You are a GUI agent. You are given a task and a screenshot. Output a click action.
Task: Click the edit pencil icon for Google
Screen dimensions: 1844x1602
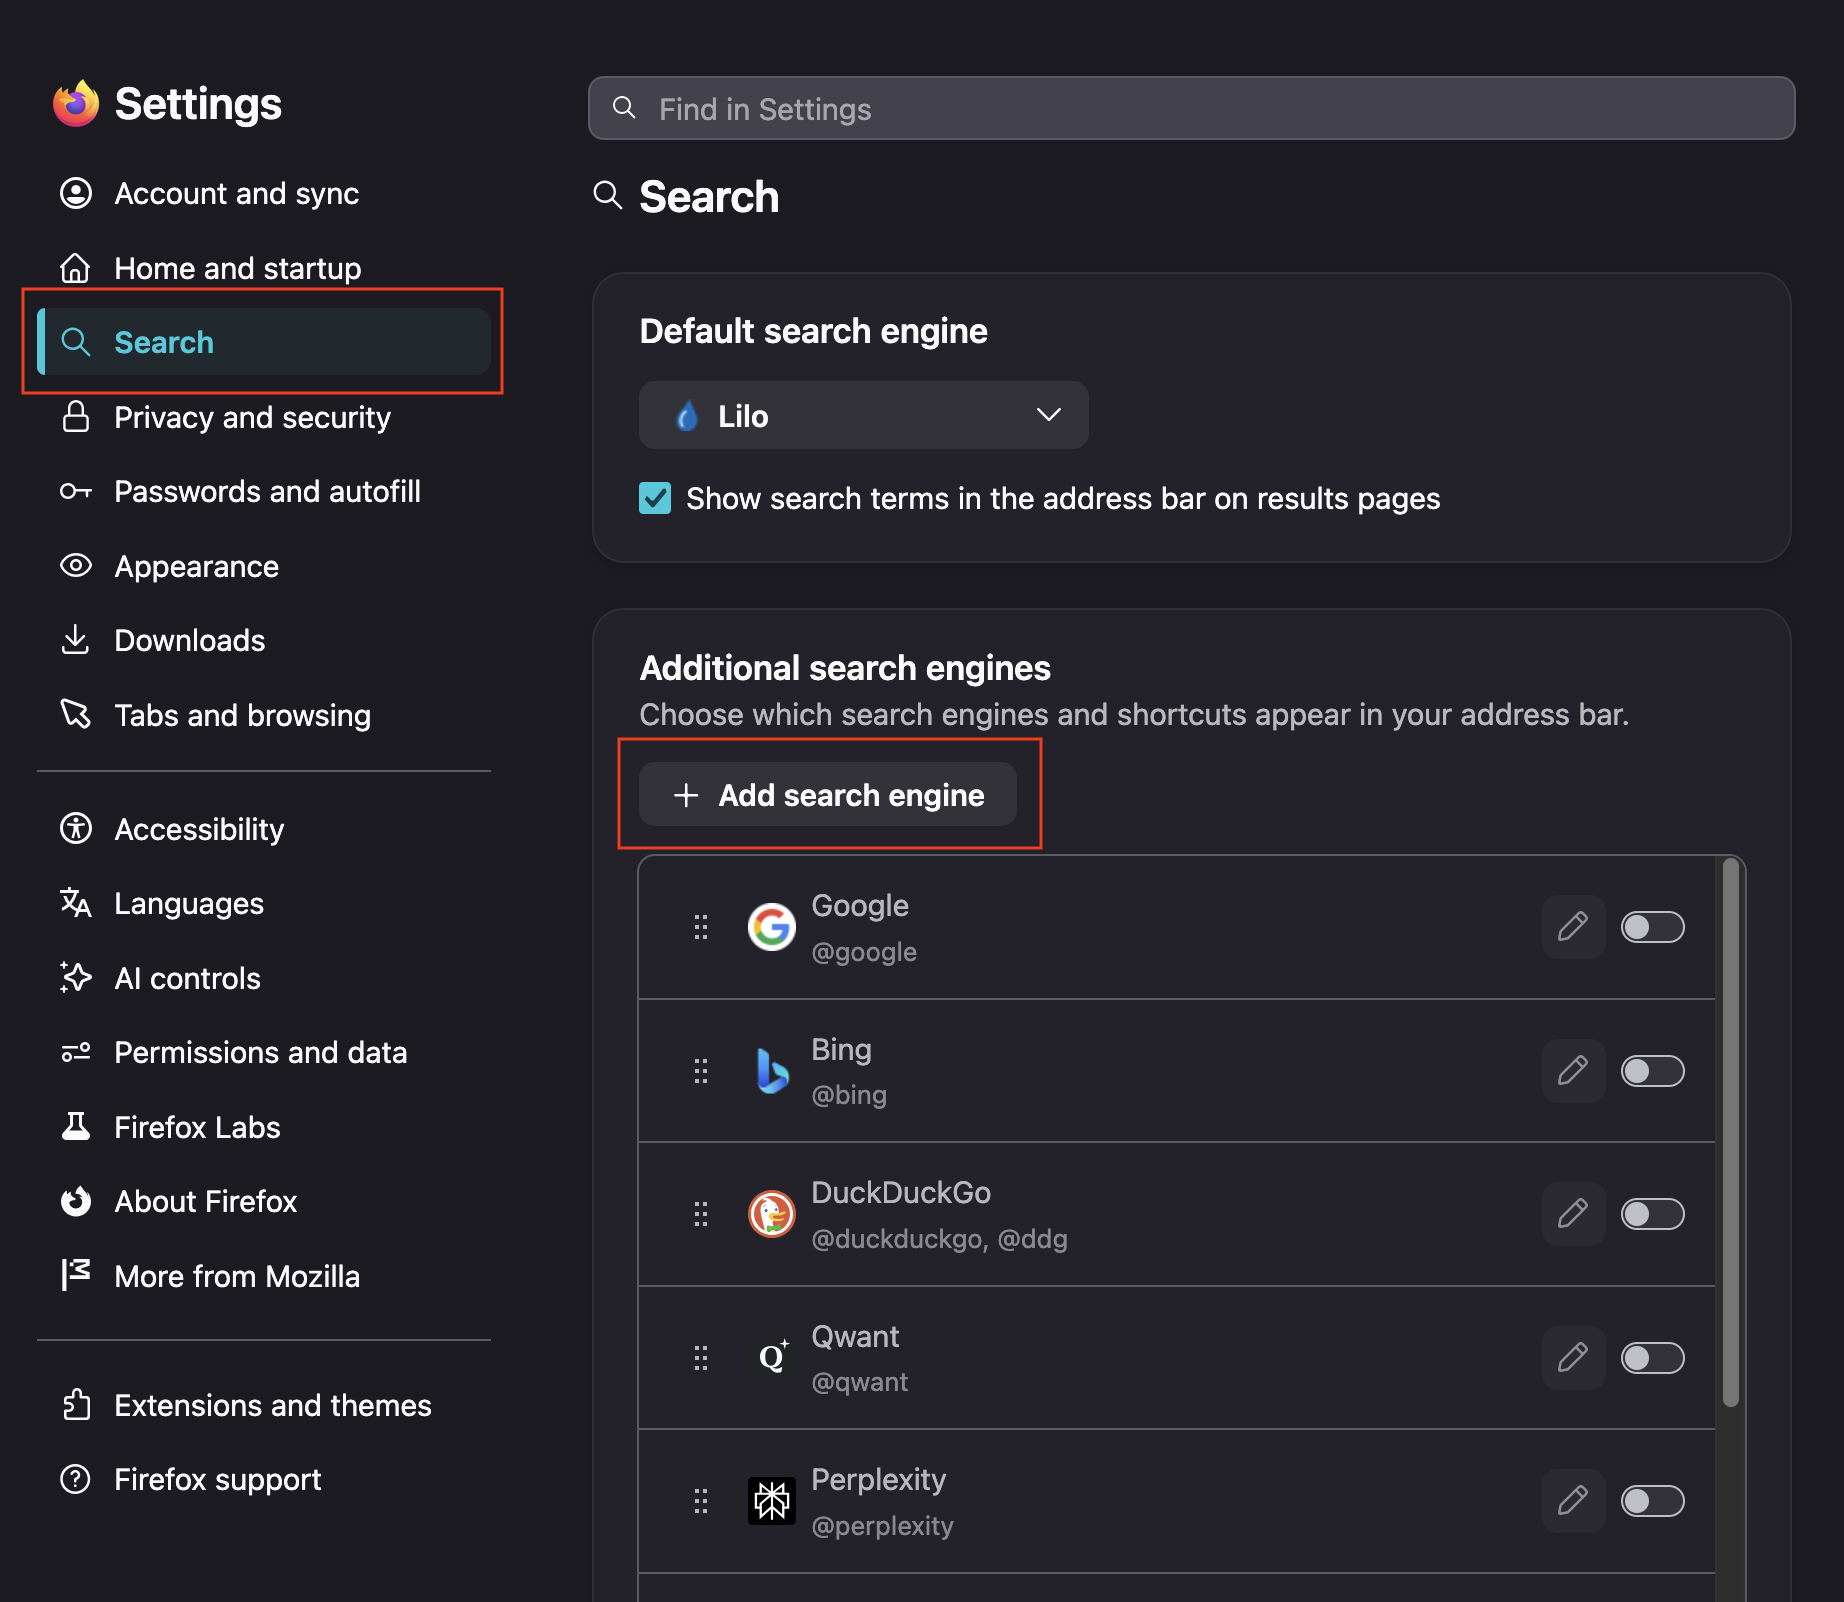(1573, 927)
